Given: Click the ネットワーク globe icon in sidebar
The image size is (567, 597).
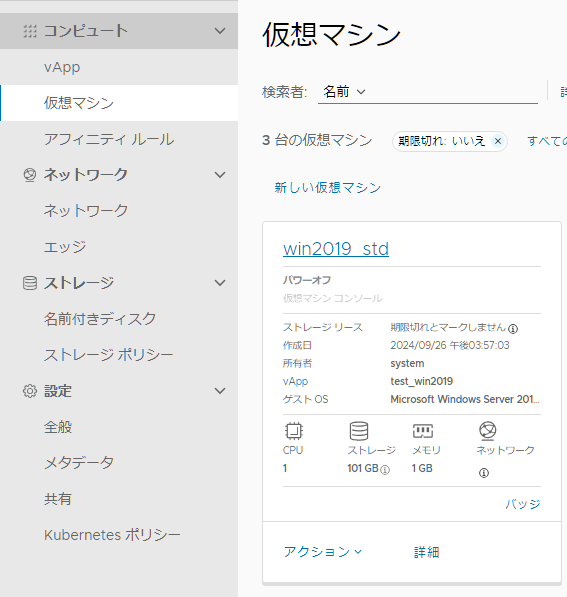Looking at the screenshot, I should point(30,175).
